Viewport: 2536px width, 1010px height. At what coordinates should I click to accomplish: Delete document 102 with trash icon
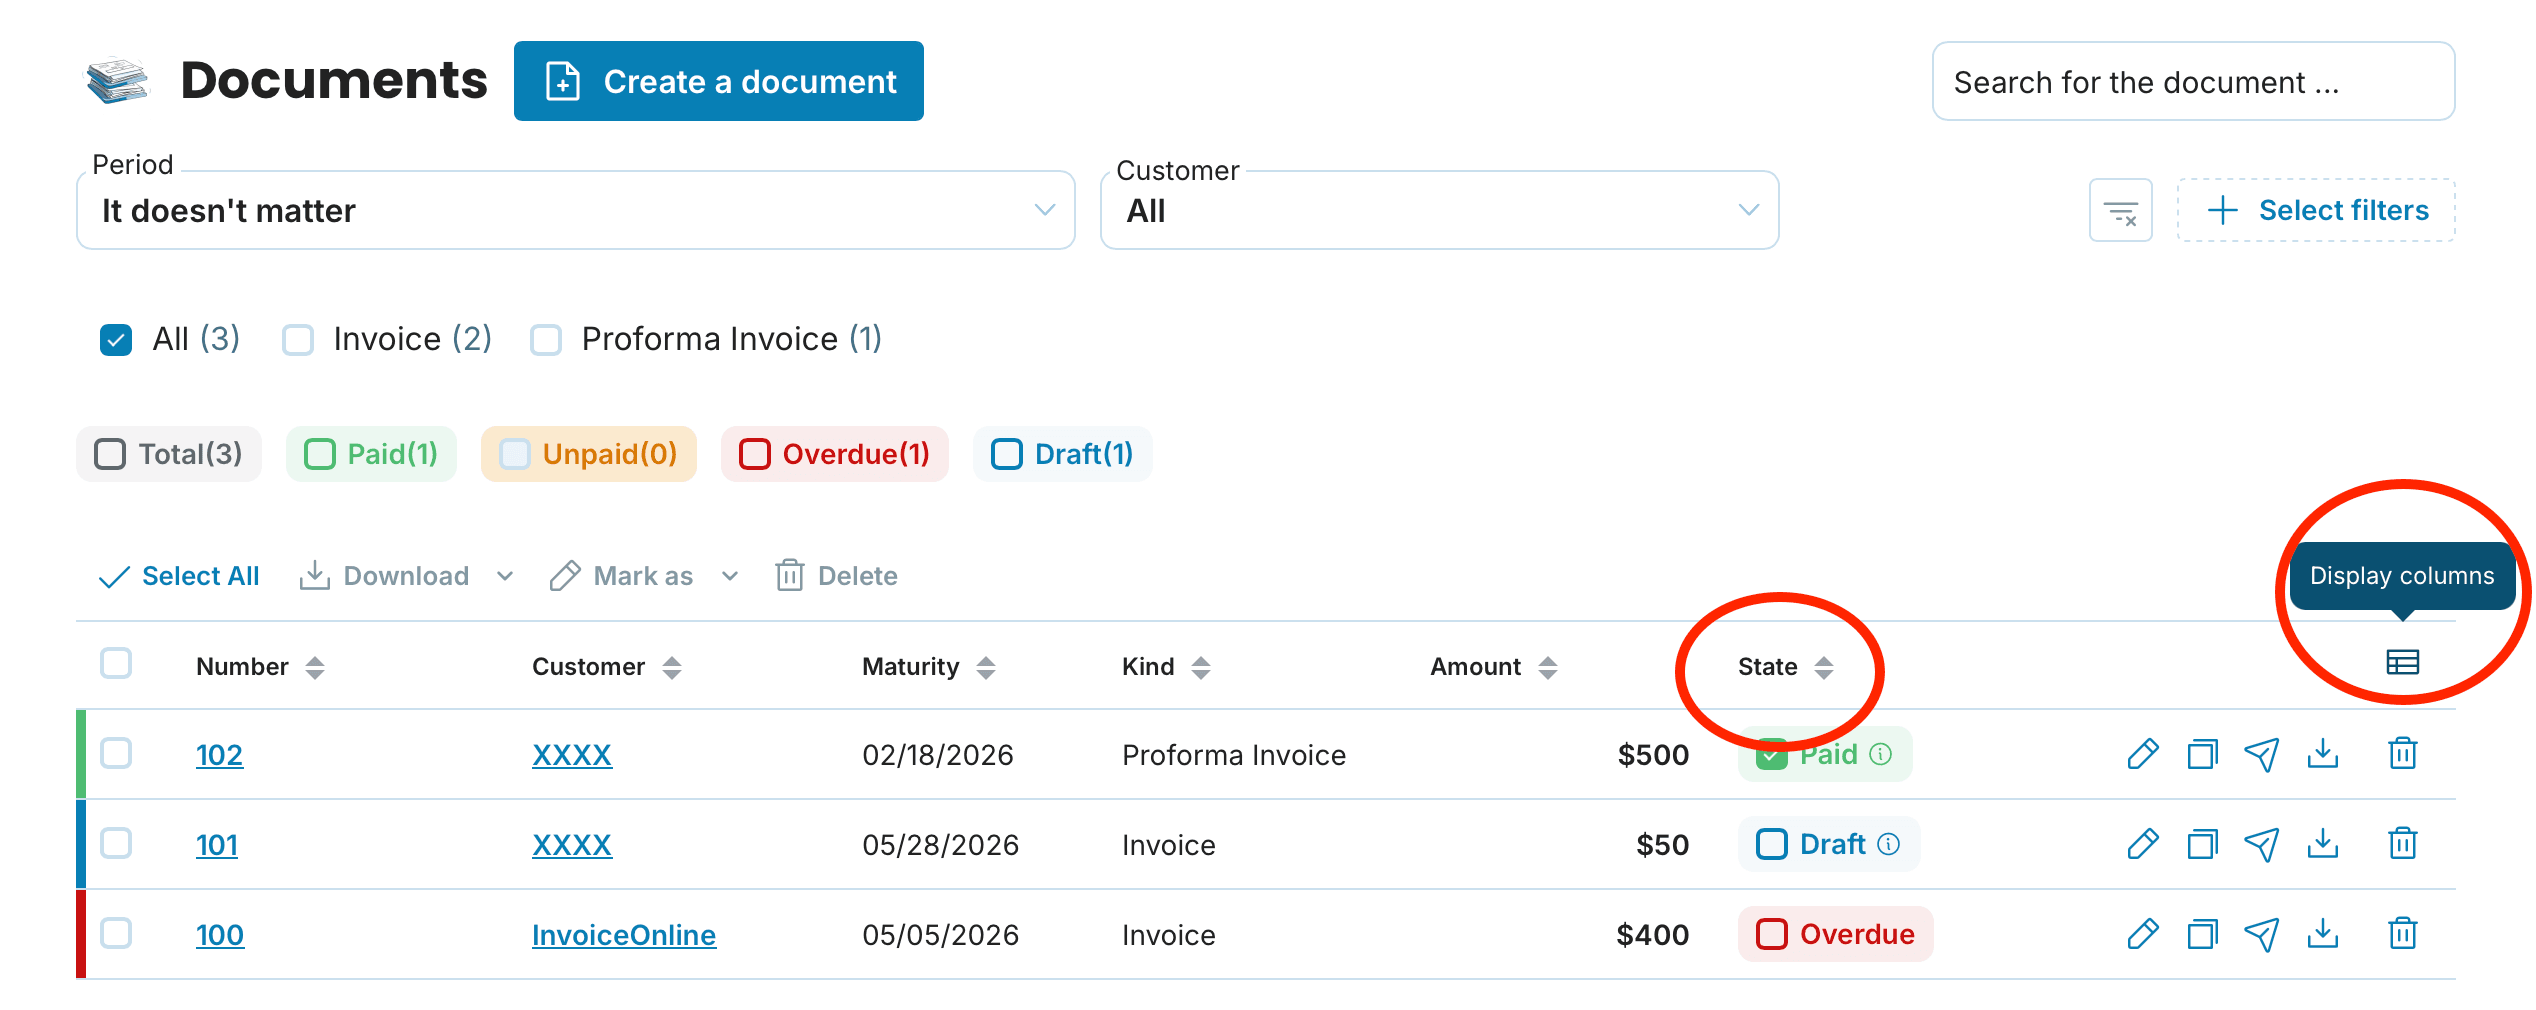[x=2402, y=754]
